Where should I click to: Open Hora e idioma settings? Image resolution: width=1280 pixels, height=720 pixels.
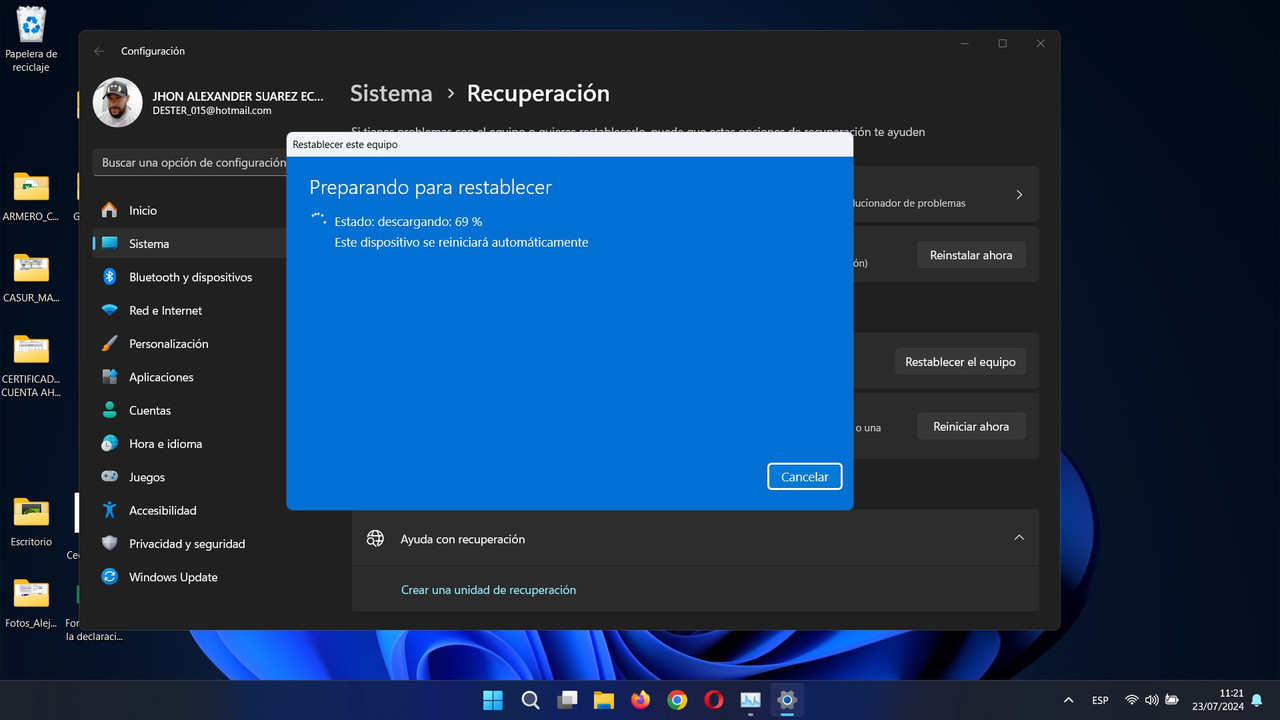click(x=190, y=444)
